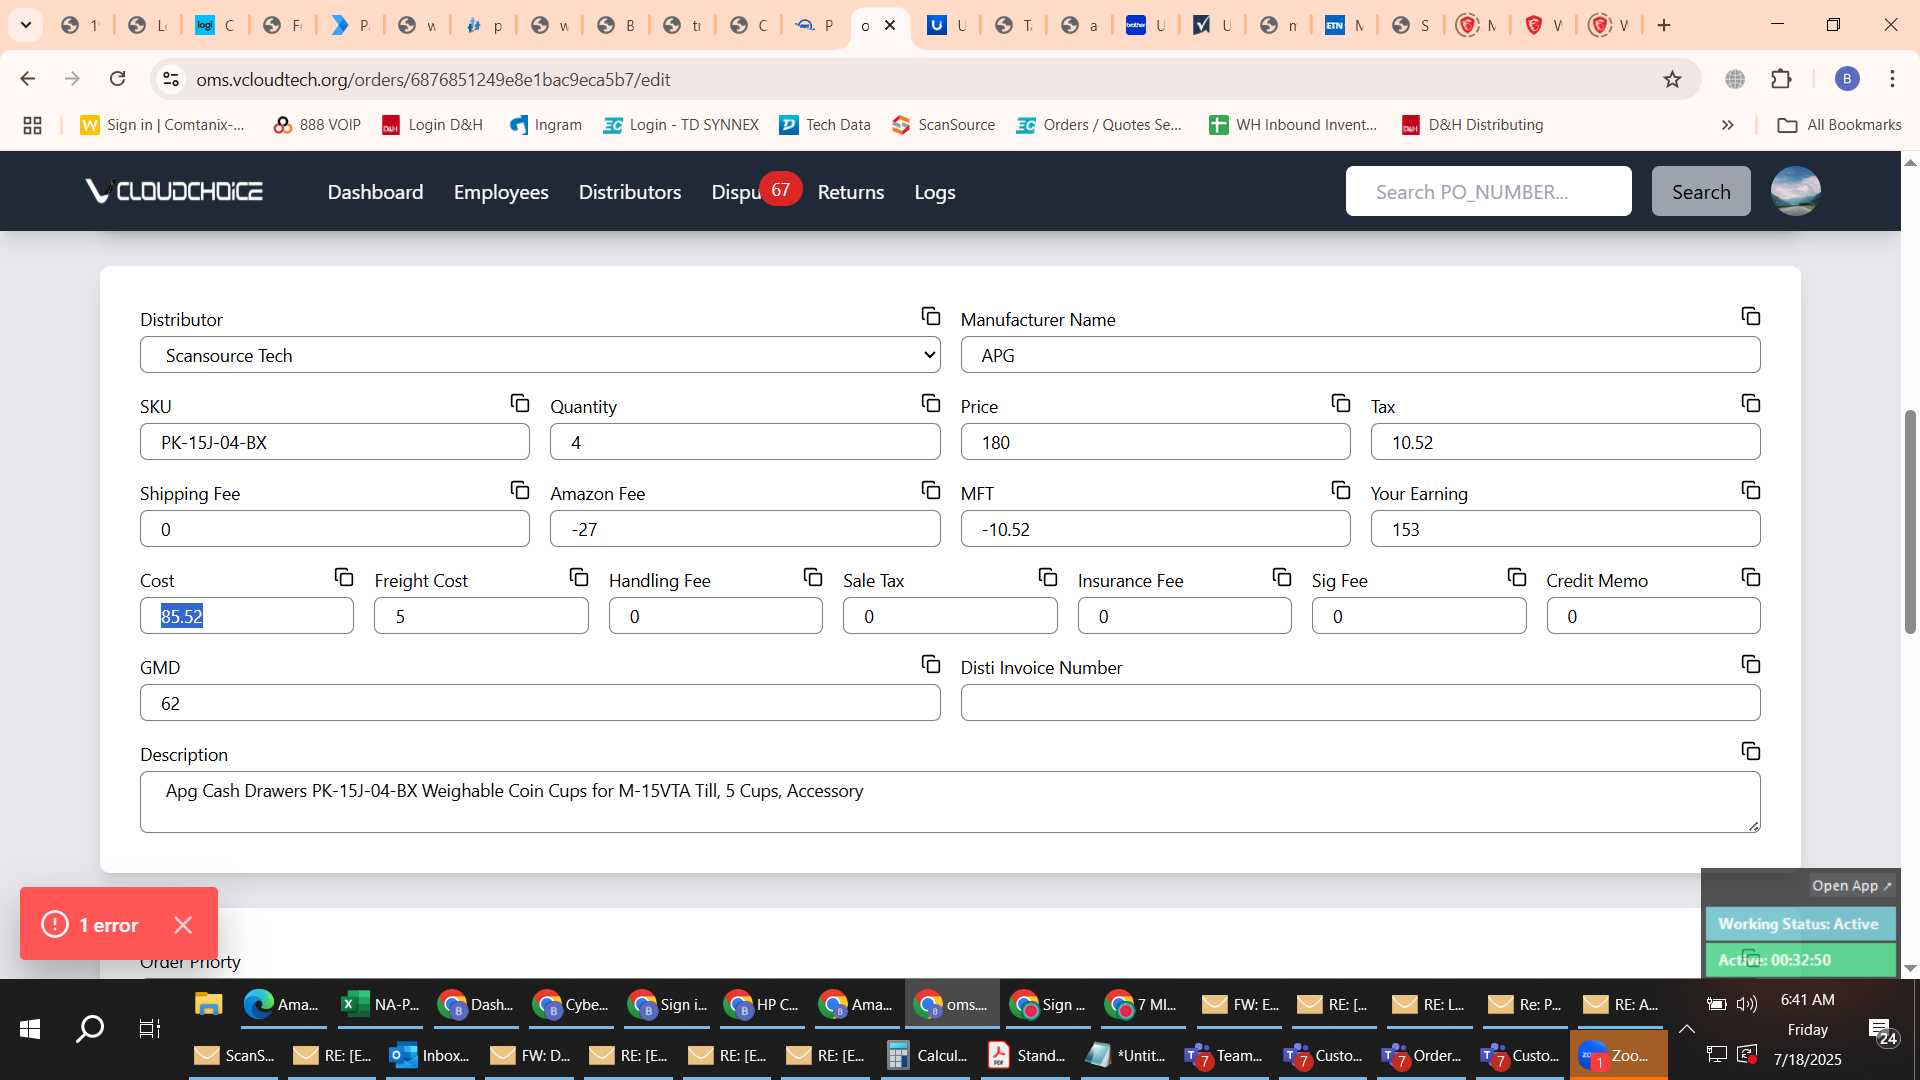Open the Login D&H bookmark
1920x1080 pixels.
click(433, 125)
